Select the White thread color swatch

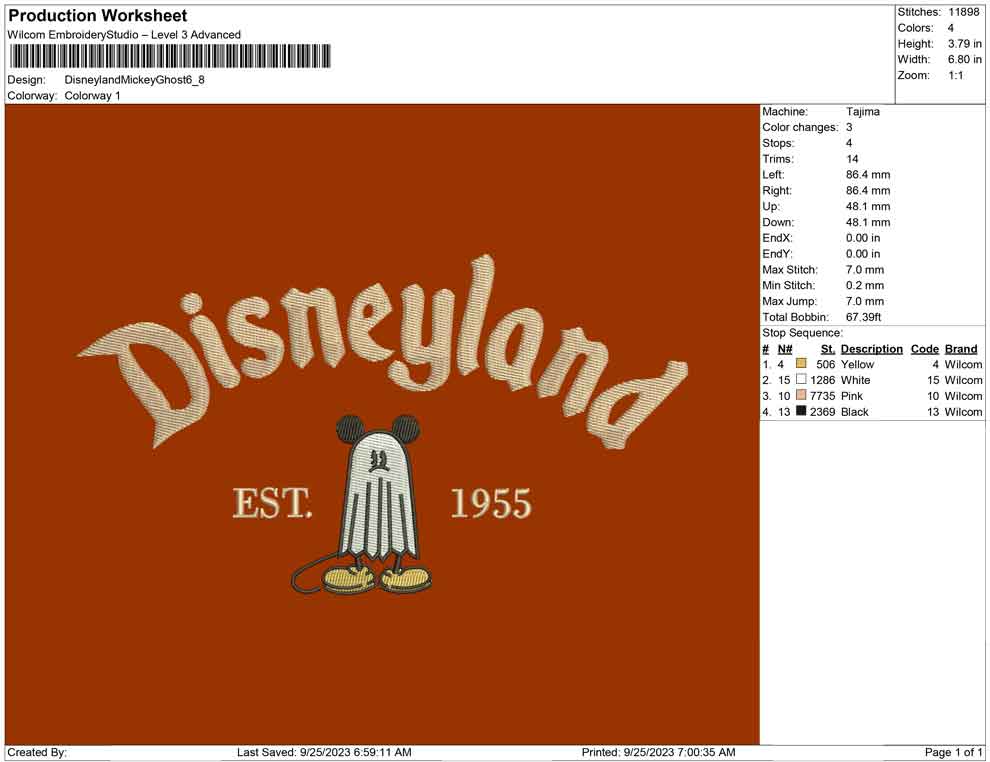point(801,380)
